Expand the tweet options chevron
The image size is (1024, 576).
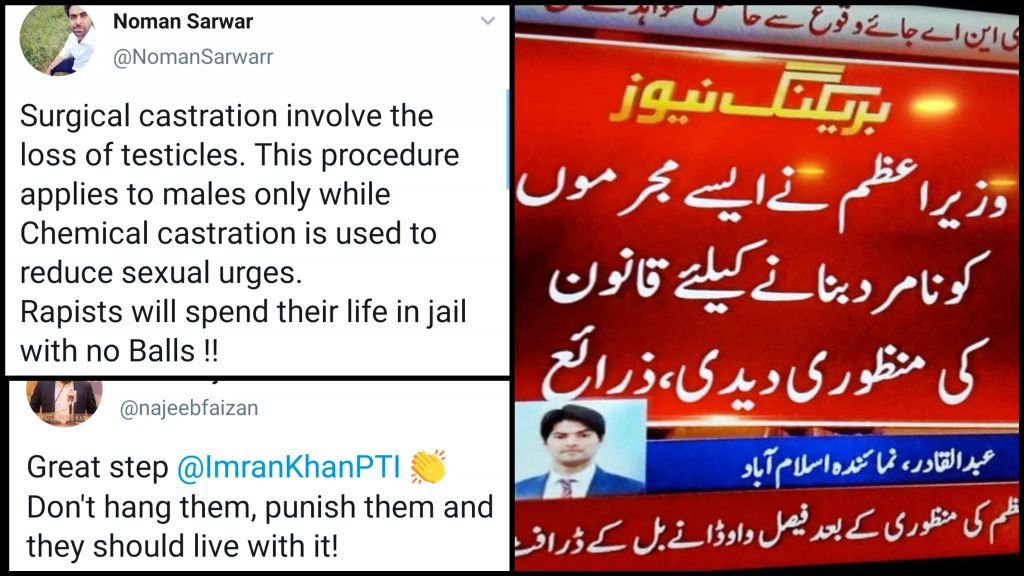(488, 21)
